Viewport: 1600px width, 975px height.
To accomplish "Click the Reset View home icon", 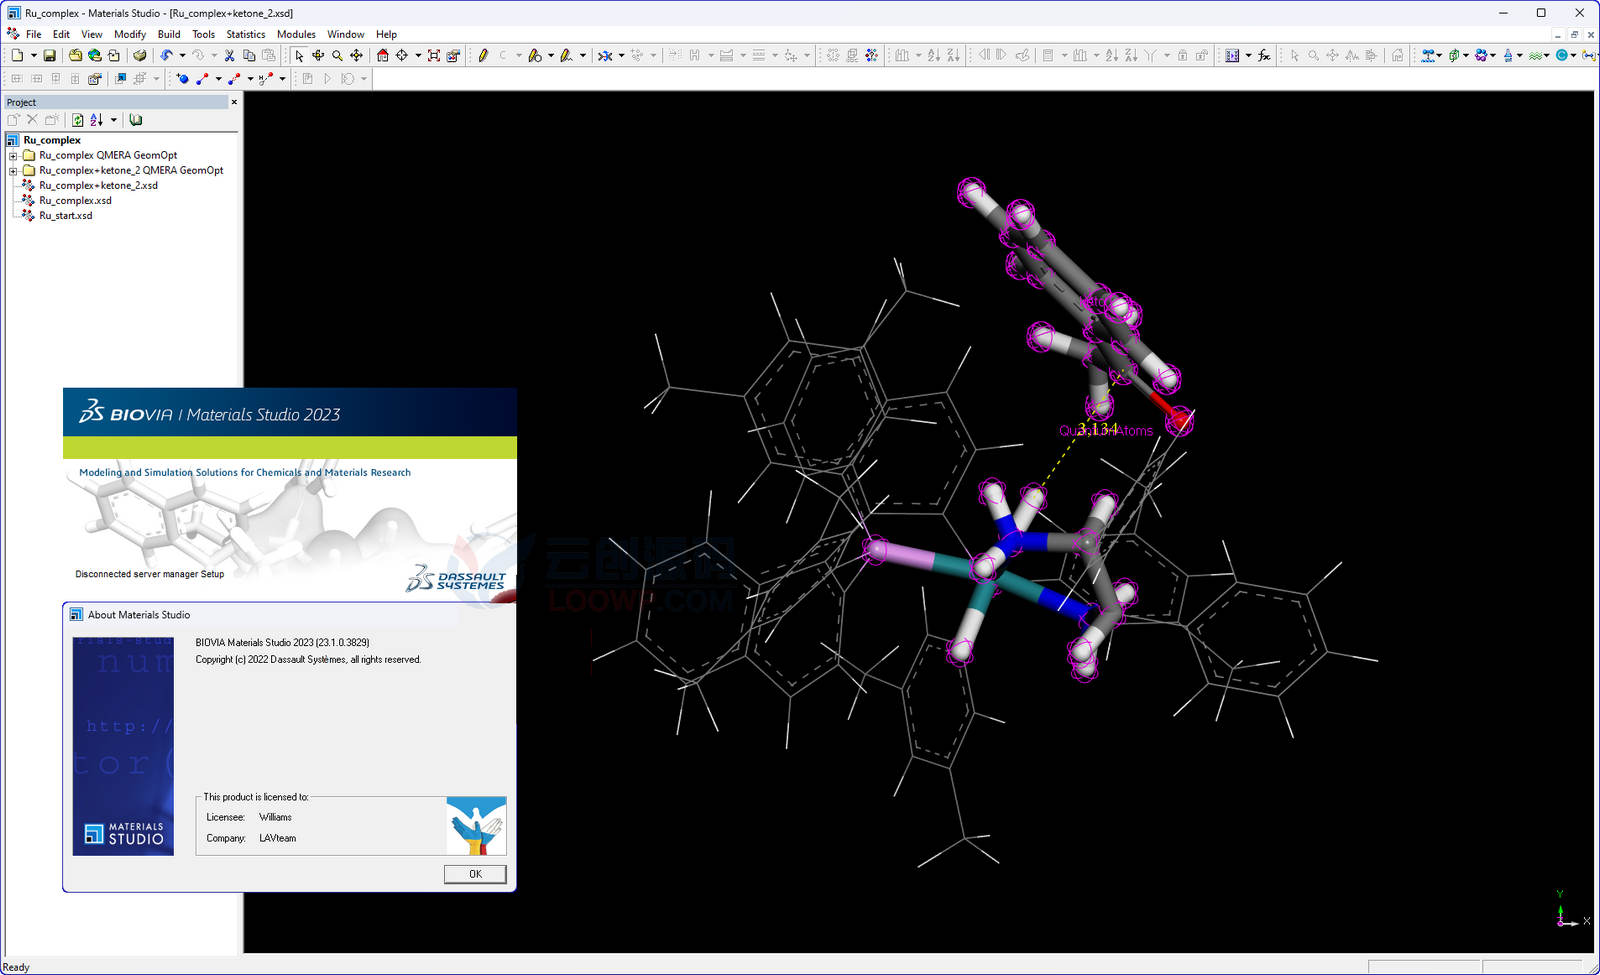I will [382, 56].
